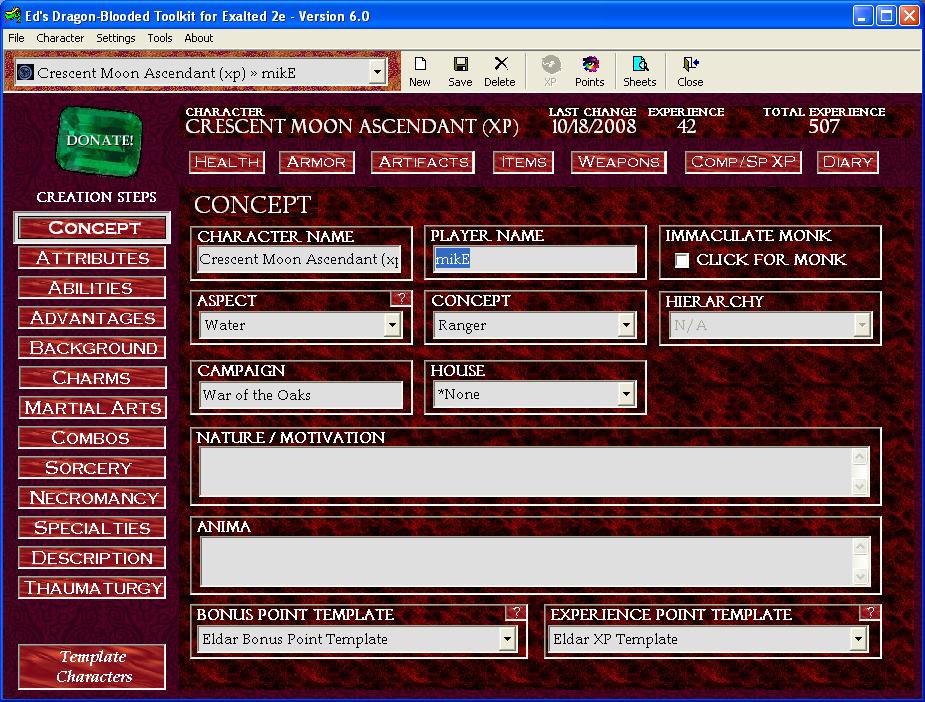Screen dimensions: 925x702
Task: Click the Campaign field War of the Oaks
Action: tap(302, 395)
